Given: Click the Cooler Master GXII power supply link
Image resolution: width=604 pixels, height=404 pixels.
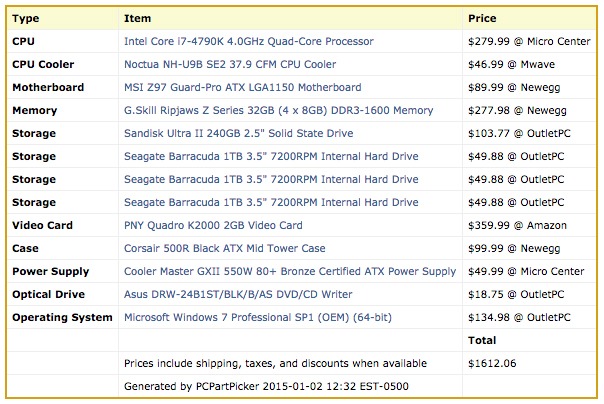Looking at the screenshot, I should point(289,271).
